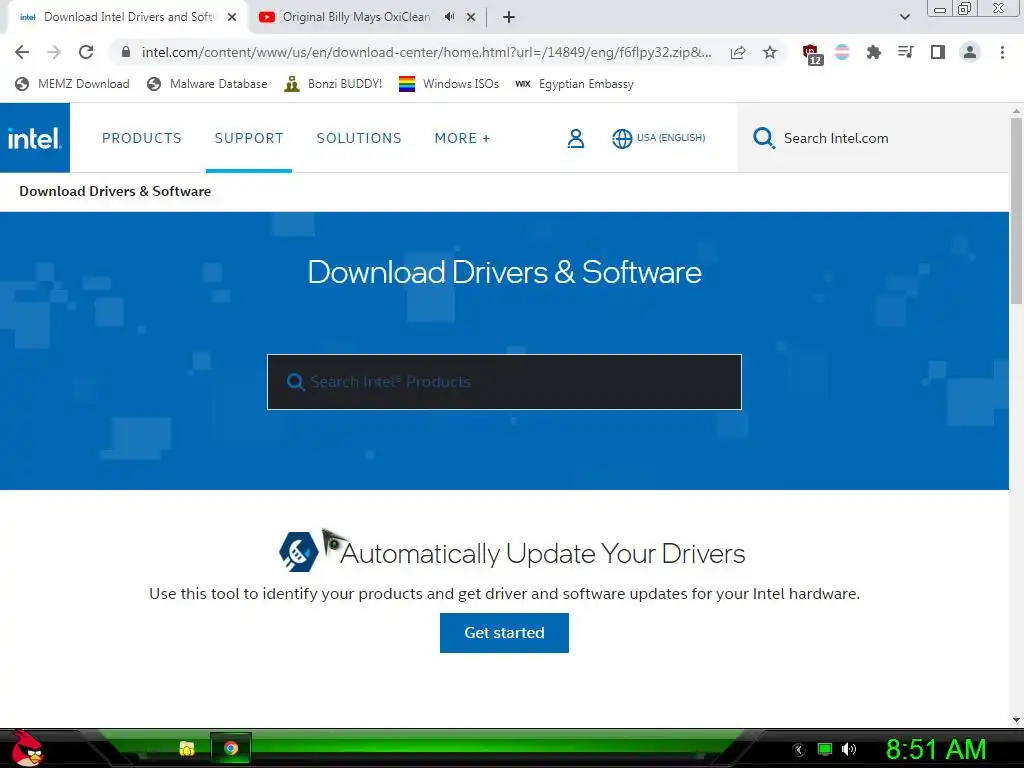This screenshot has height=768, width=1024.
Task: Click the lock icon in address bar
Action: click(126, 52)
